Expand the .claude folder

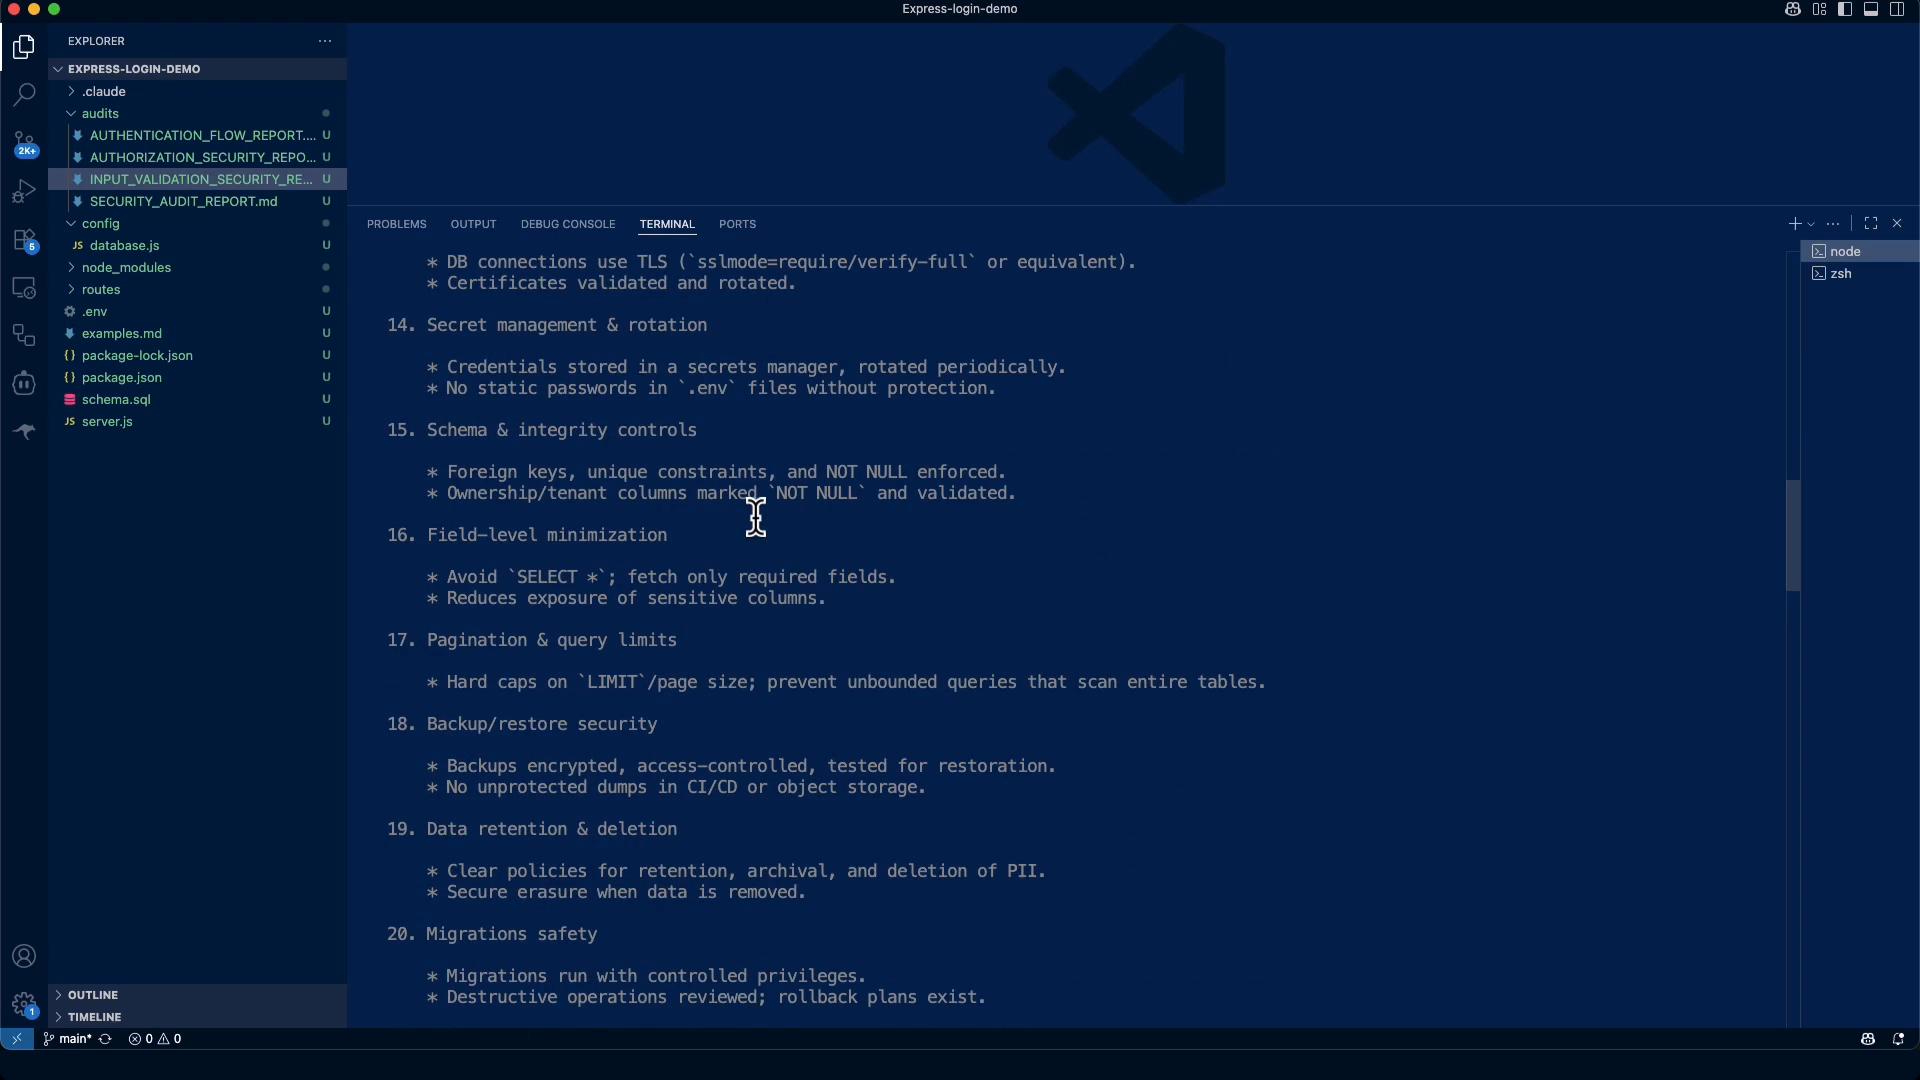[197, 91]
